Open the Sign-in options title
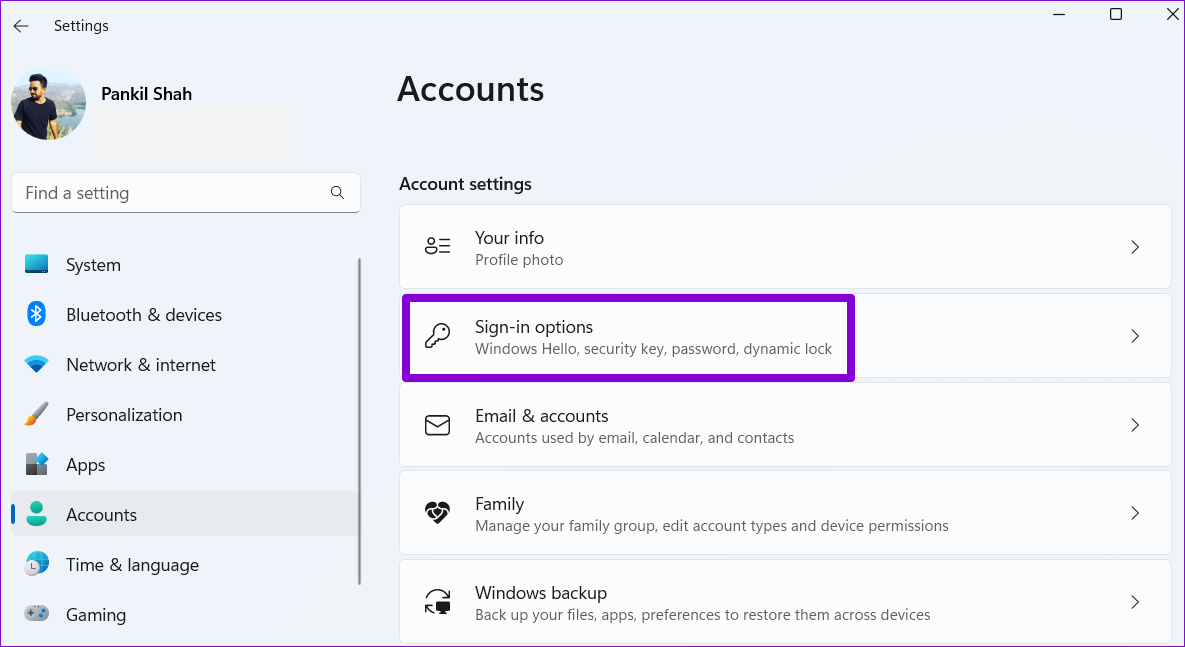The width and height of the screenshot is (1185, 647). click(534, 327)
